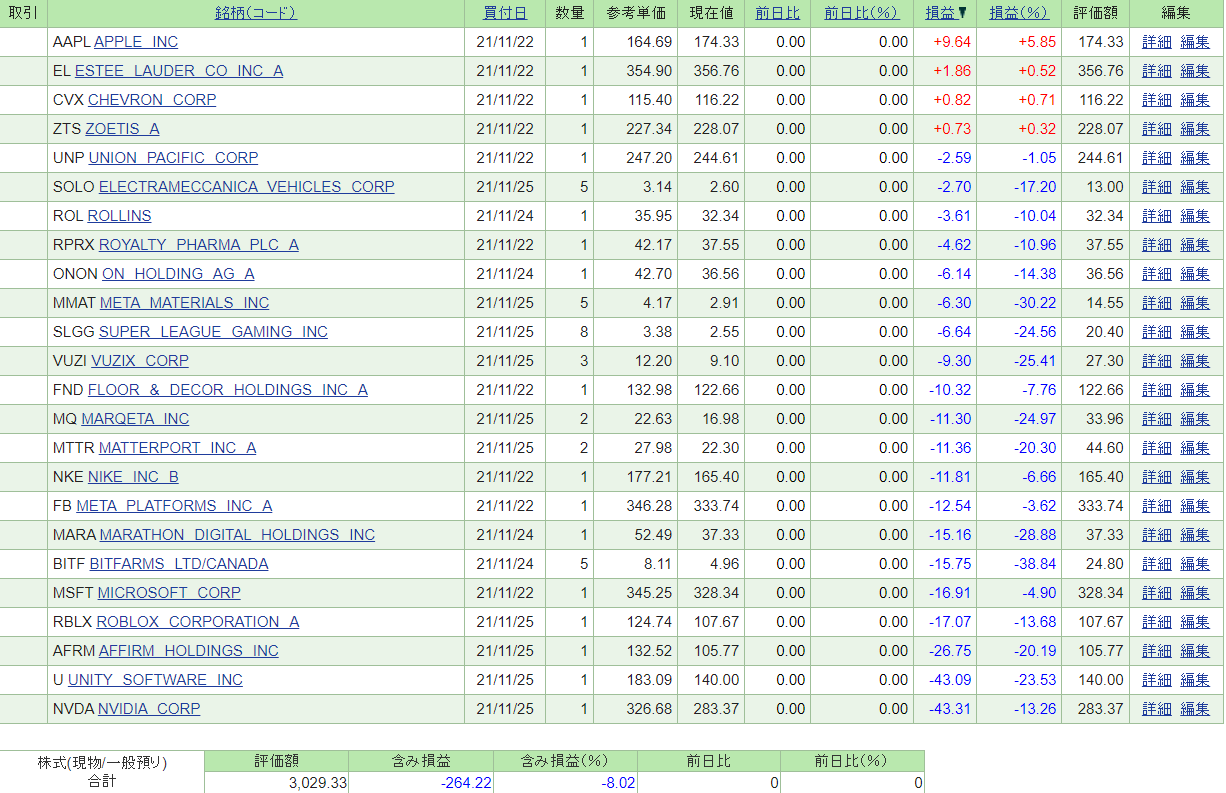Edit the ZTS row via 編集
1226x793 pixels.
tap(1195, 129)
